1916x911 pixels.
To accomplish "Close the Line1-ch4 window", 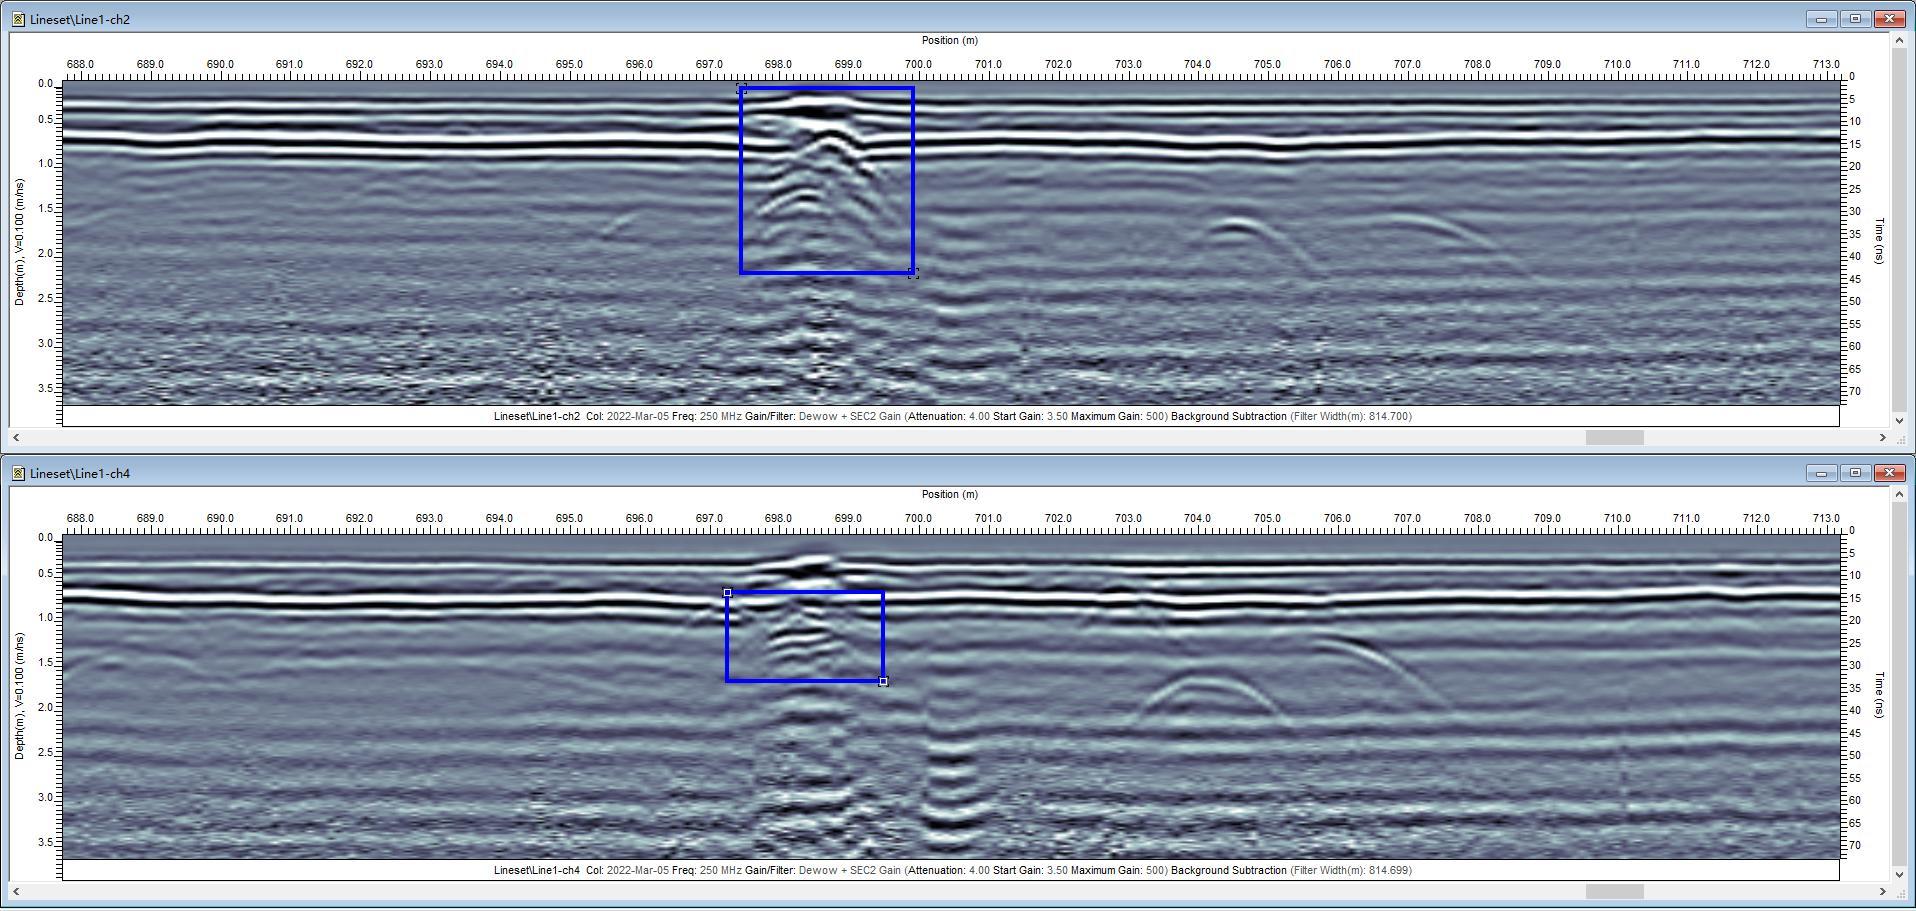I will 1890,473.
